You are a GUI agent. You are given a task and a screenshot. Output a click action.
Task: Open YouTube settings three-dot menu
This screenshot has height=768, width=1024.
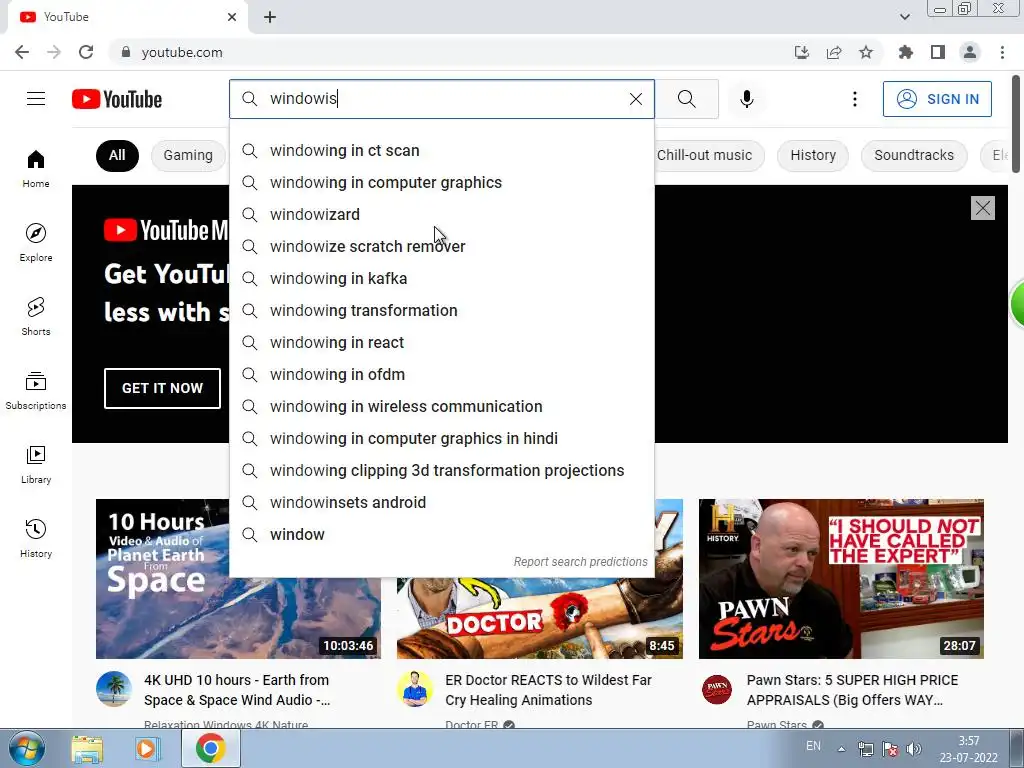point(854,99)
